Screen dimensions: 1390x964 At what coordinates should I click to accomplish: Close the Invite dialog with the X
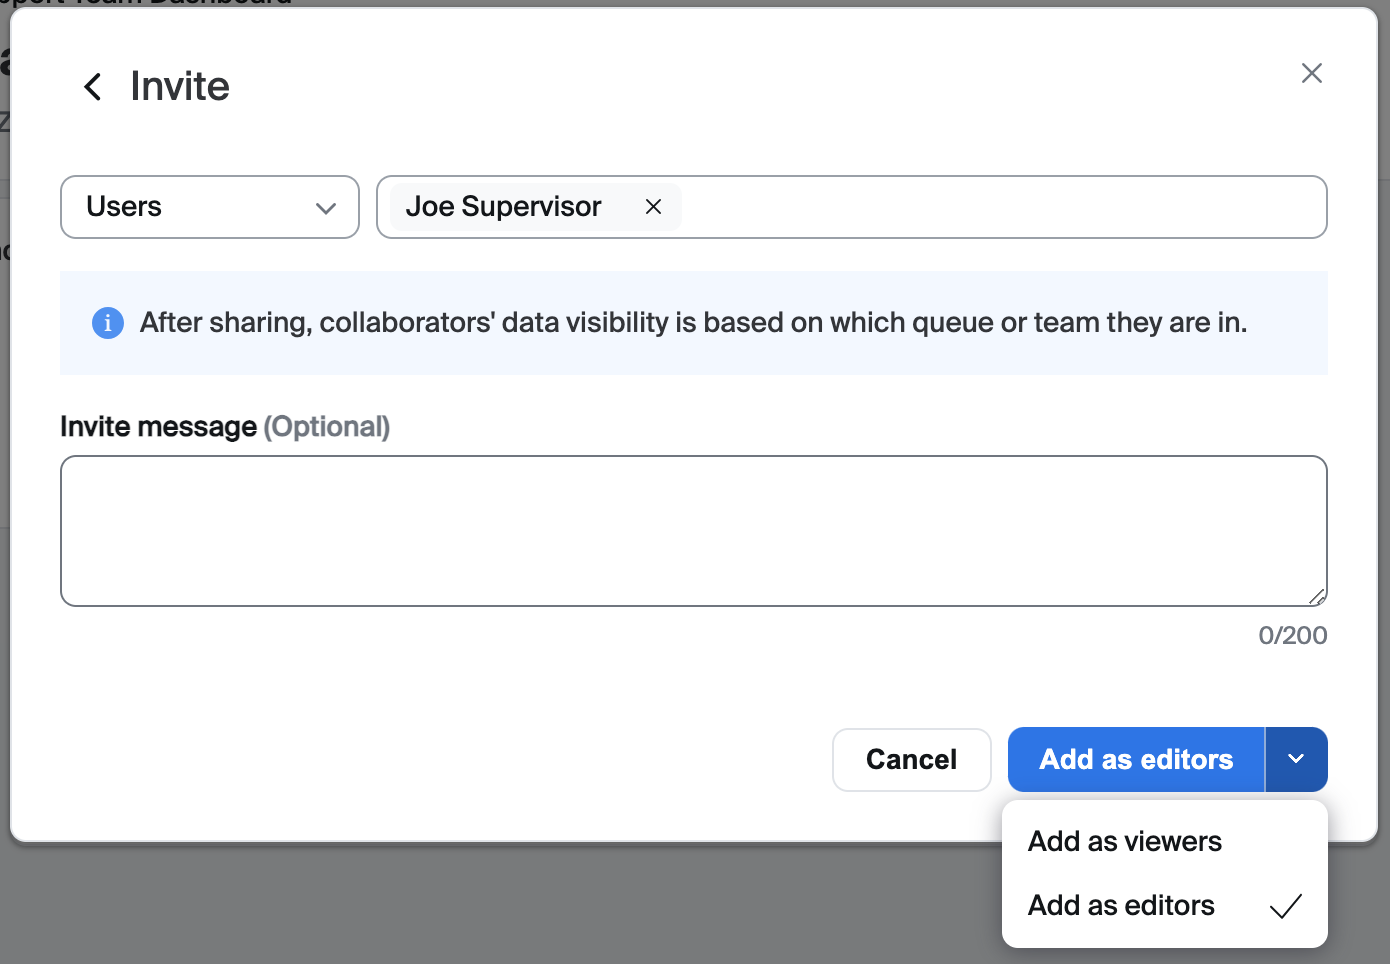tap(1311, 73)
